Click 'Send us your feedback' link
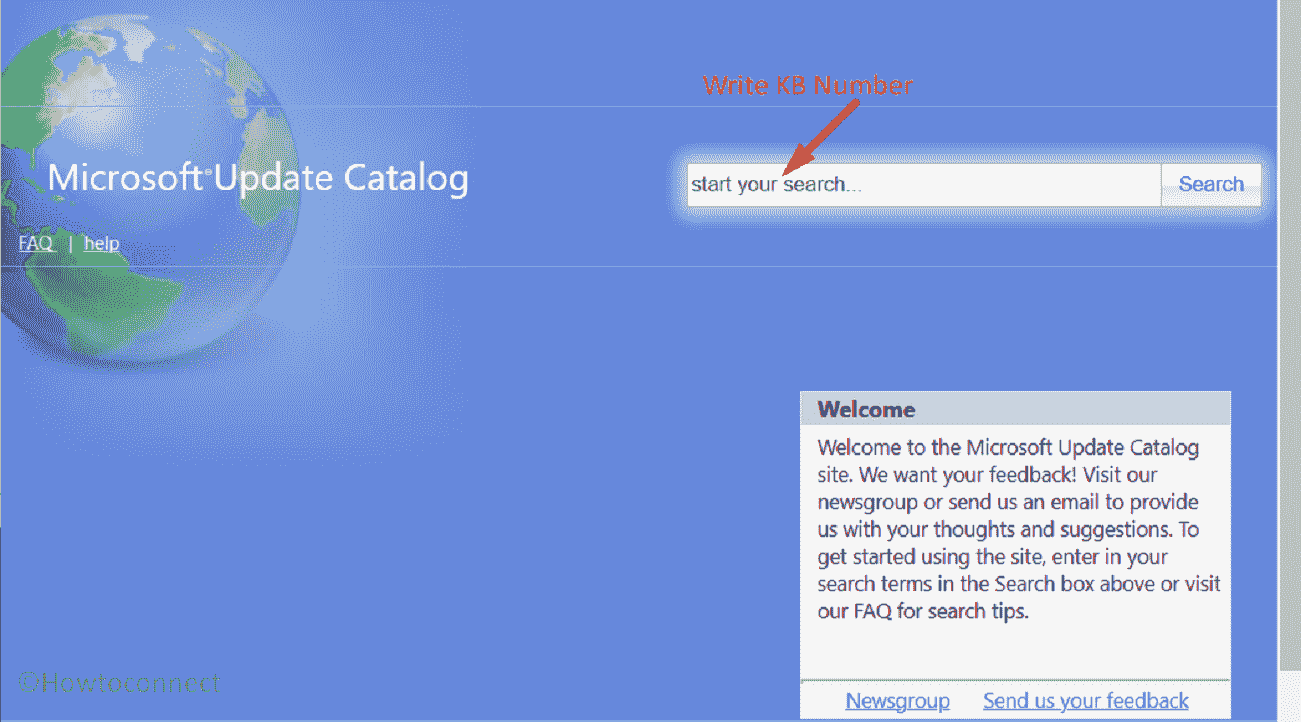The image size is (1301, 722). pos(1085,701)
